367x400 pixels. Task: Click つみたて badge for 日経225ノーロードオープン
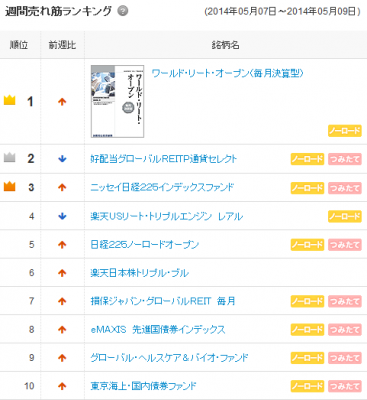345,245
